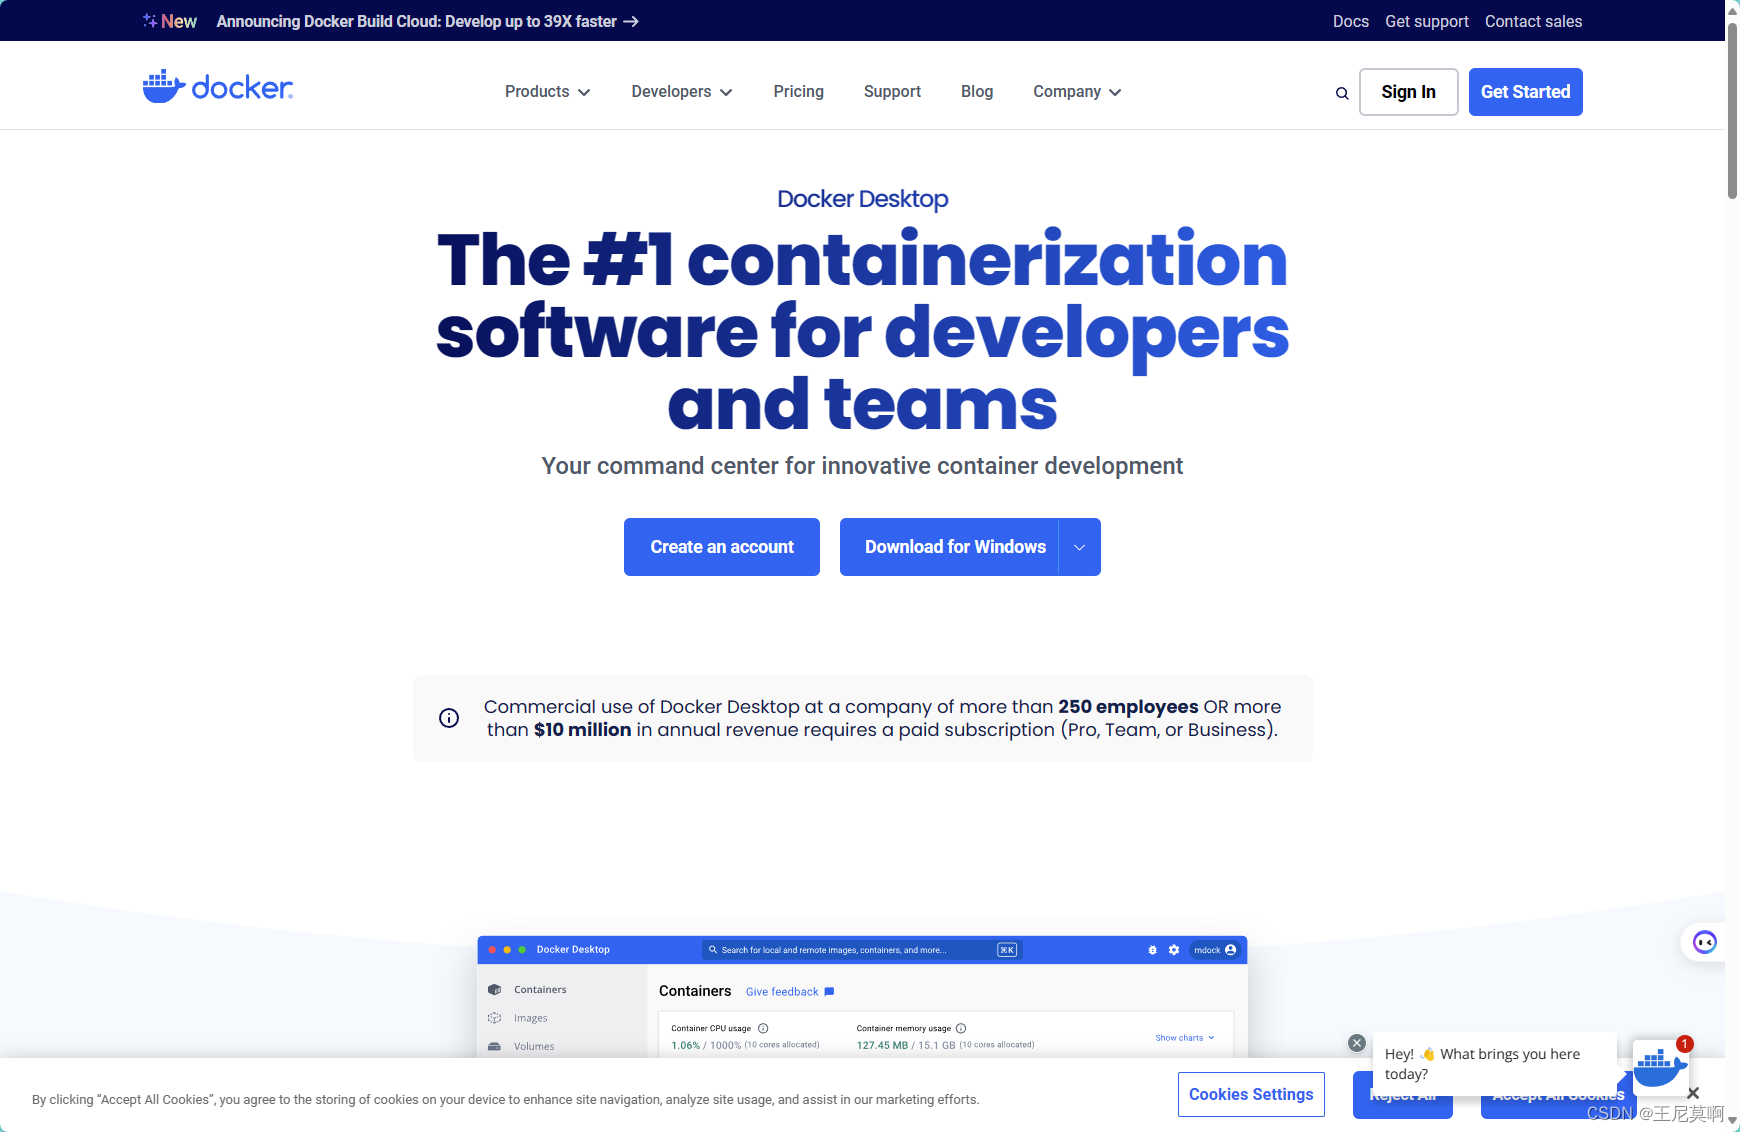The image size is (1740, 1132).
Task: Open the Support page
Action: pyautogui.click(x=892, y=92)
